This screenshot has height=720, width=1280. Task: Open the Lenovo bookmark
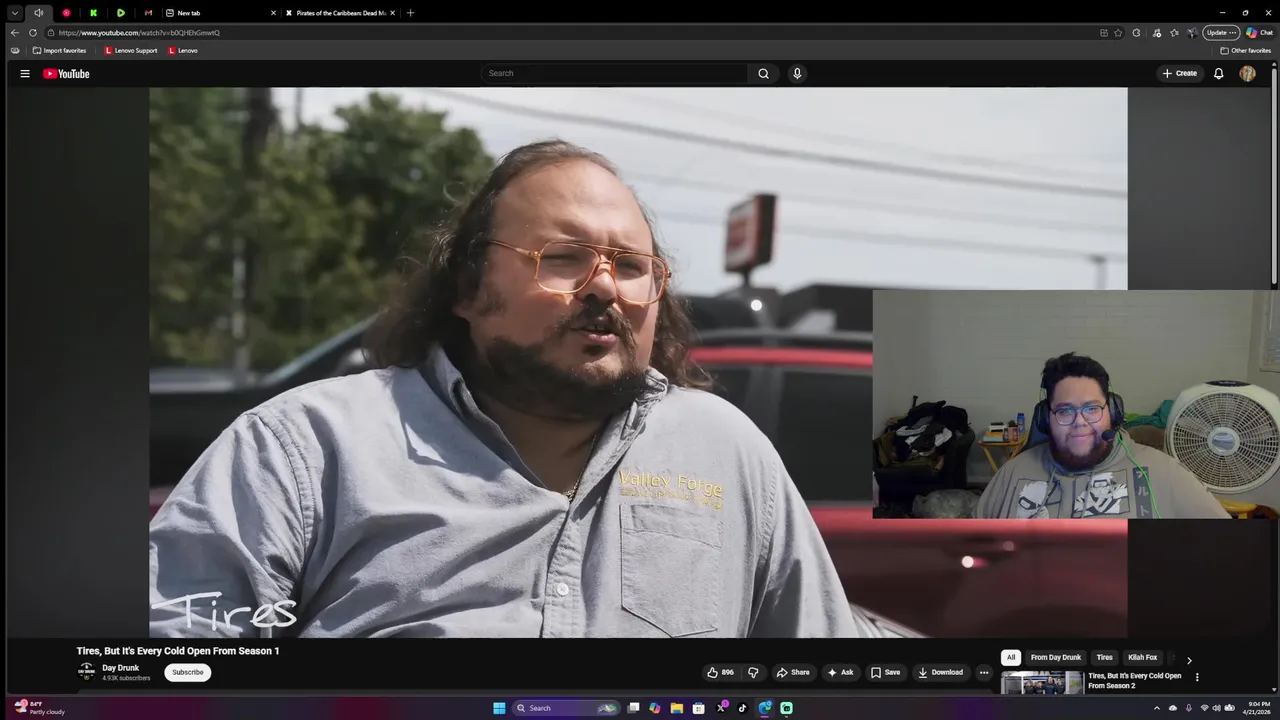183,50
